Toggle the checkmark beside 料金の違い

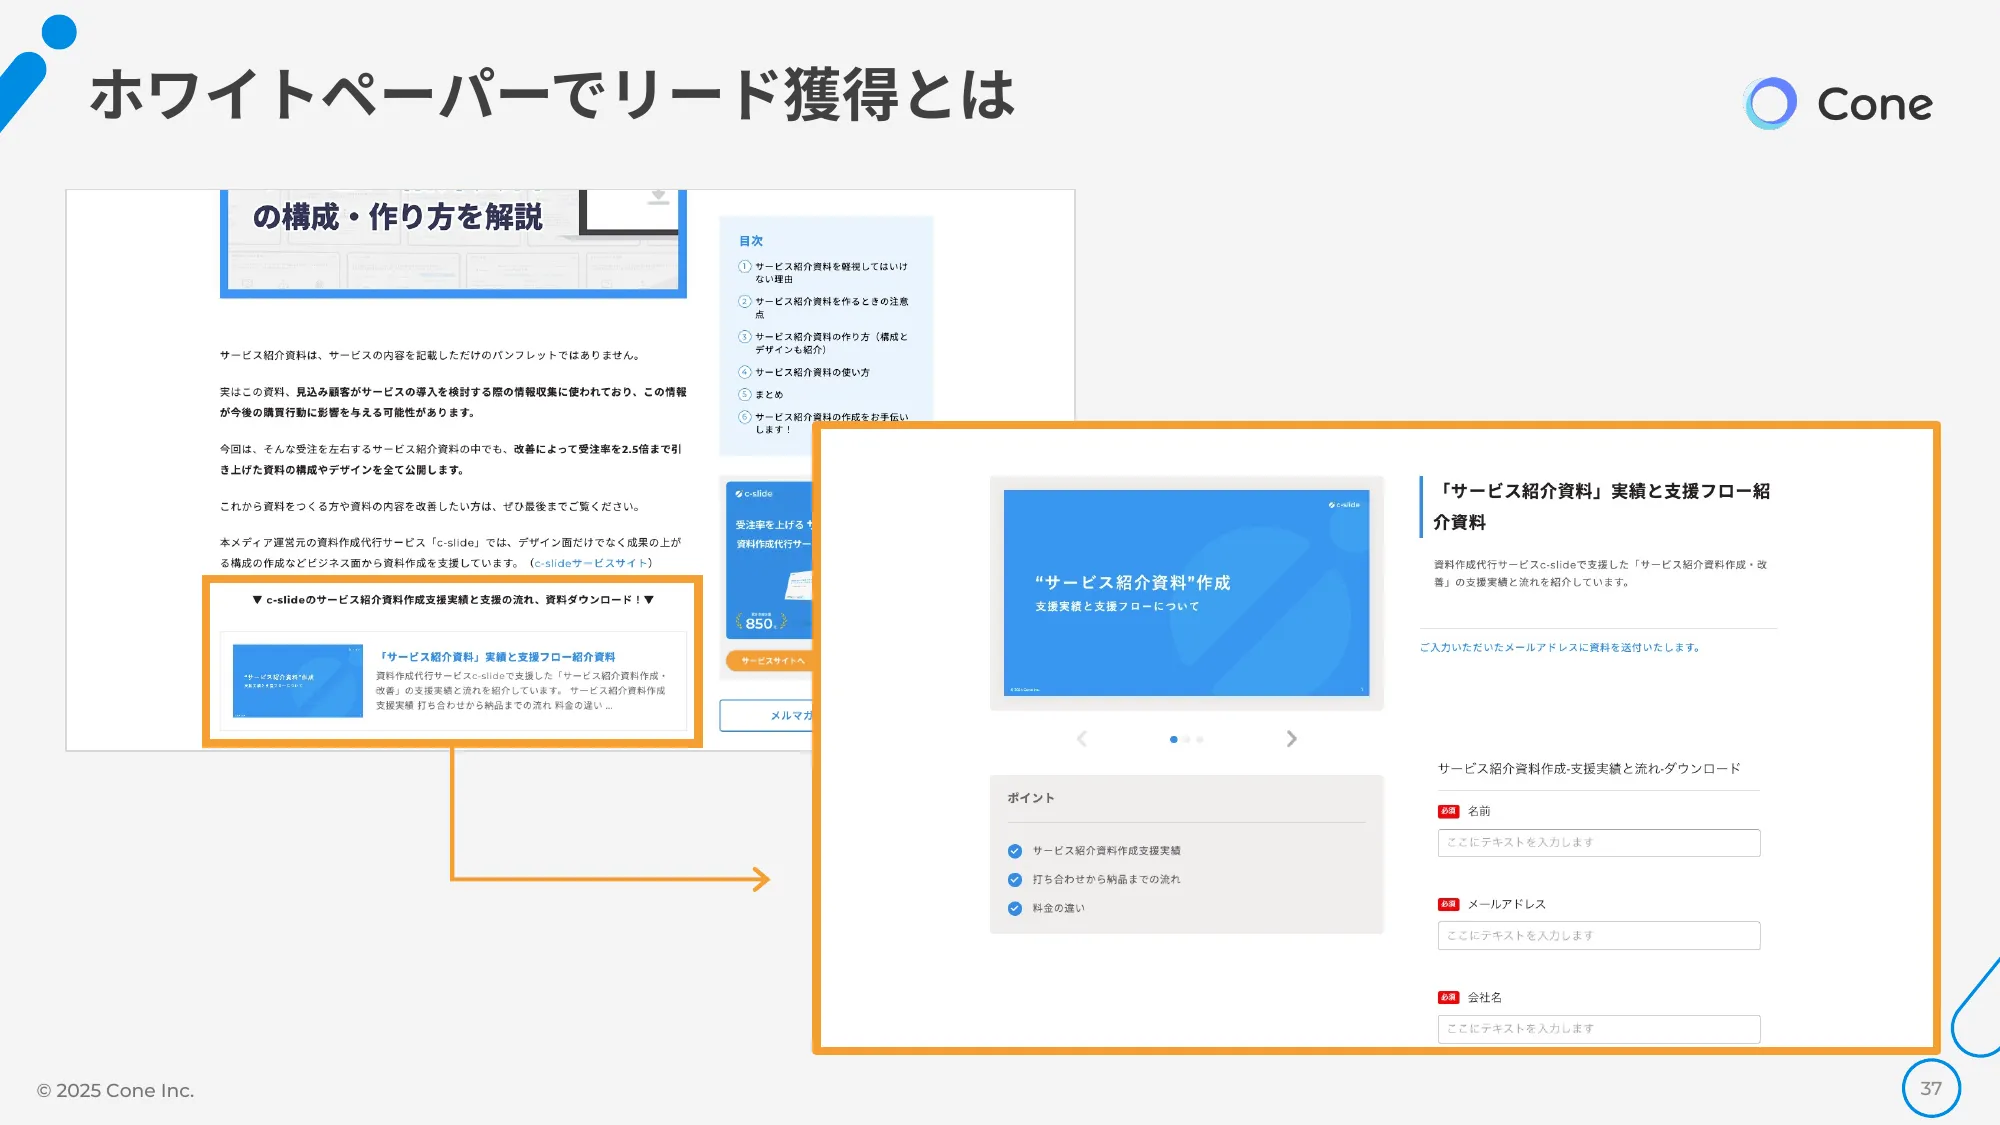click(1013, 908)
